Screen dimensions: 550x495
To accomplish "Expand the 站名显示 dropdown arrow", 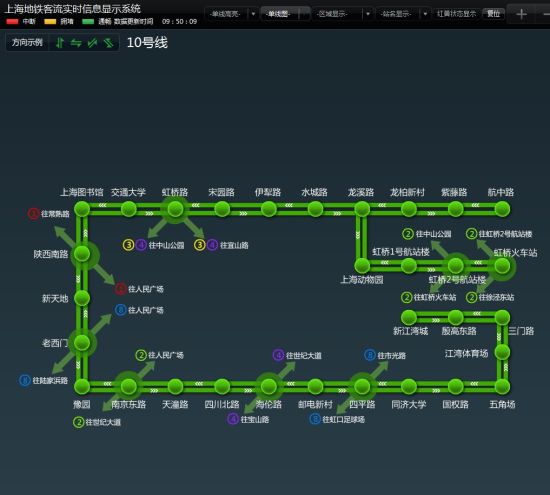I will [x=425, y=14].
